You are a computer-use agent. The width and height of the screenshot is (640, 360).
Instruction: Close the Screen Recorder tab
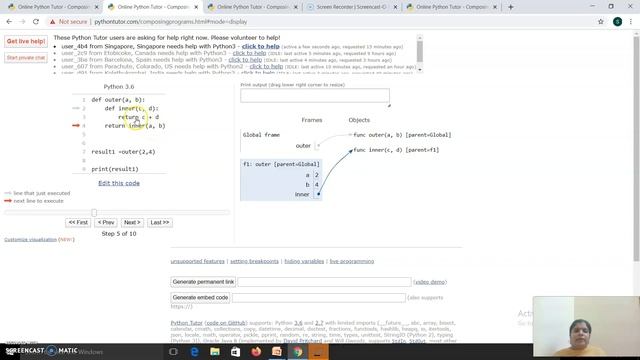pyautogui.click(x=395, y=7)
